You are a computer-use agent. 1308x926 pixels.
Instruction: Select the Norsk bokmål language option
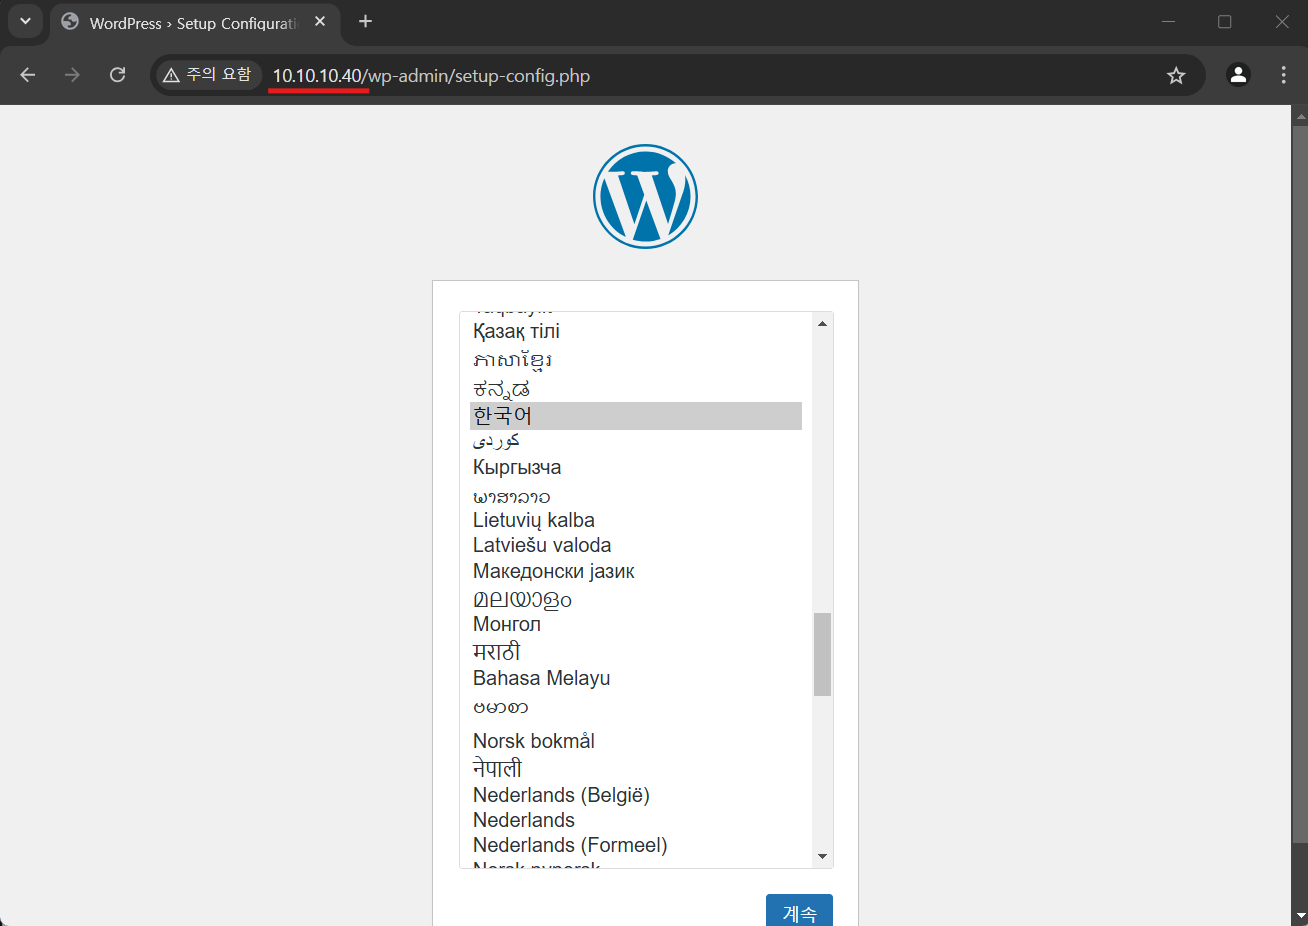[x=636, y=741]
